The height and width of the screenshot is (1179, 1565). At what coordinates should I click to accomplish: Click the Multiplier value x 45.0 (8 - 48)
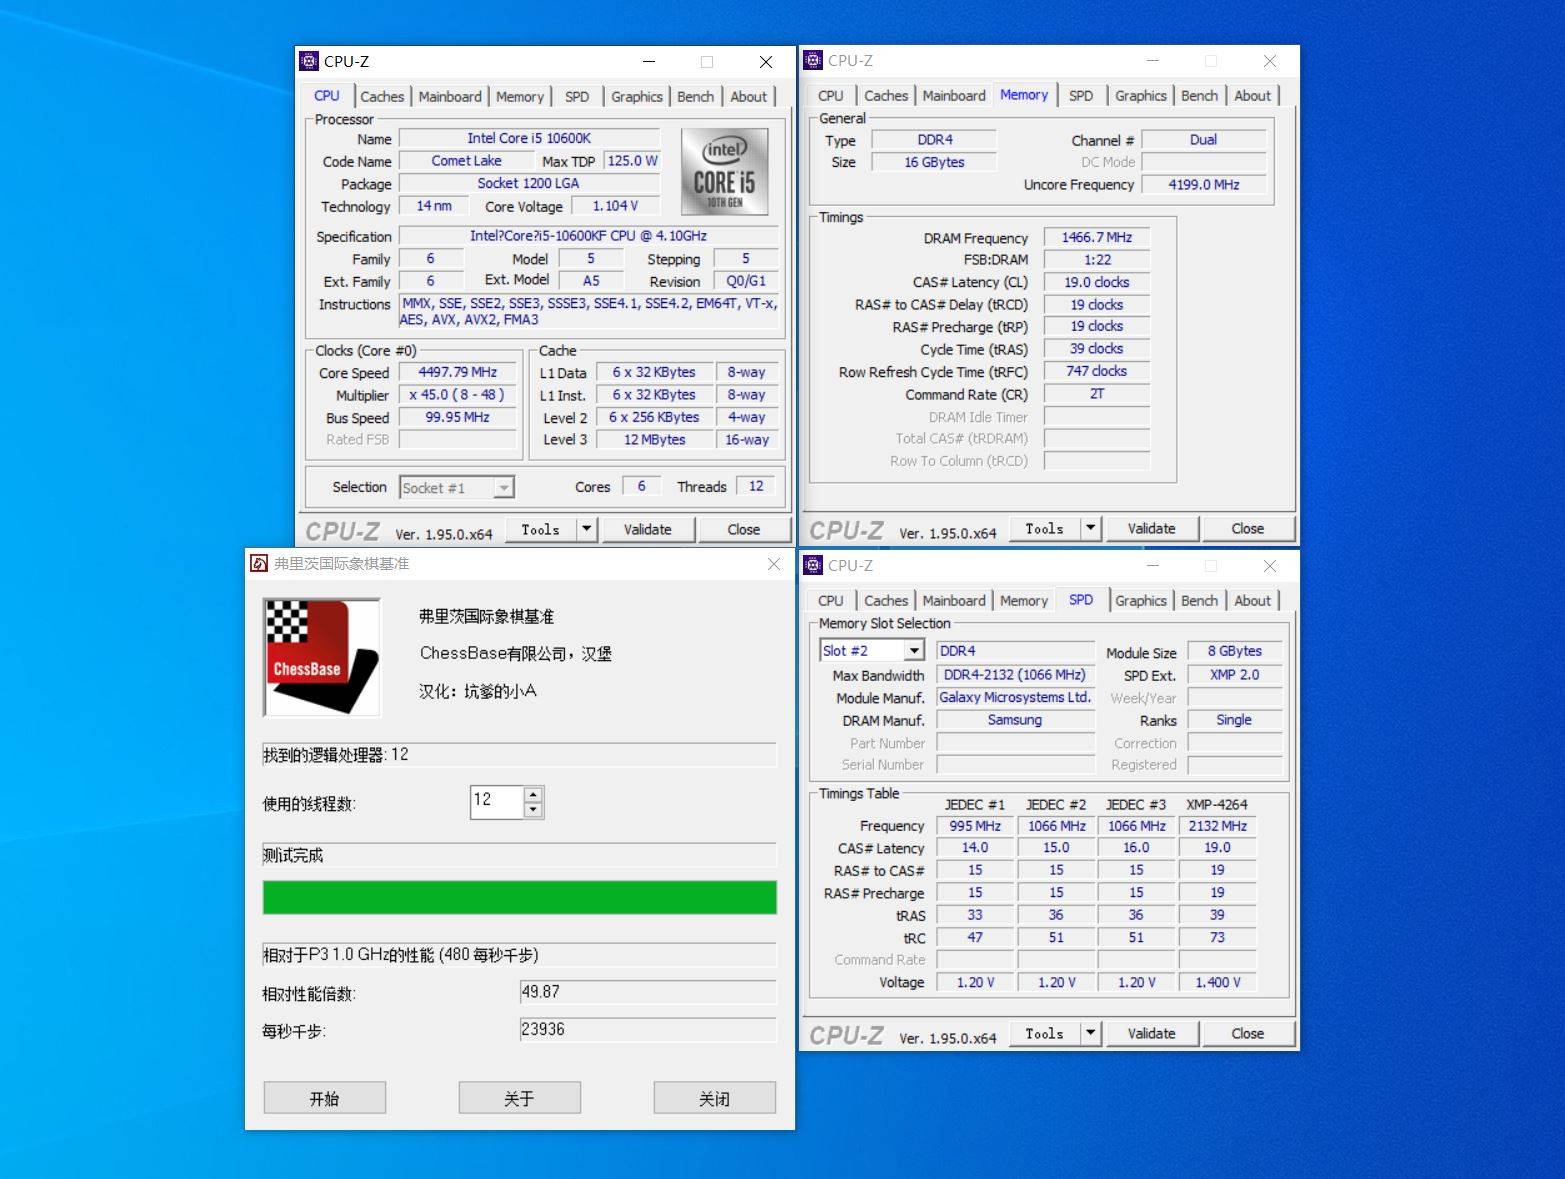click(x=457, y=395)
